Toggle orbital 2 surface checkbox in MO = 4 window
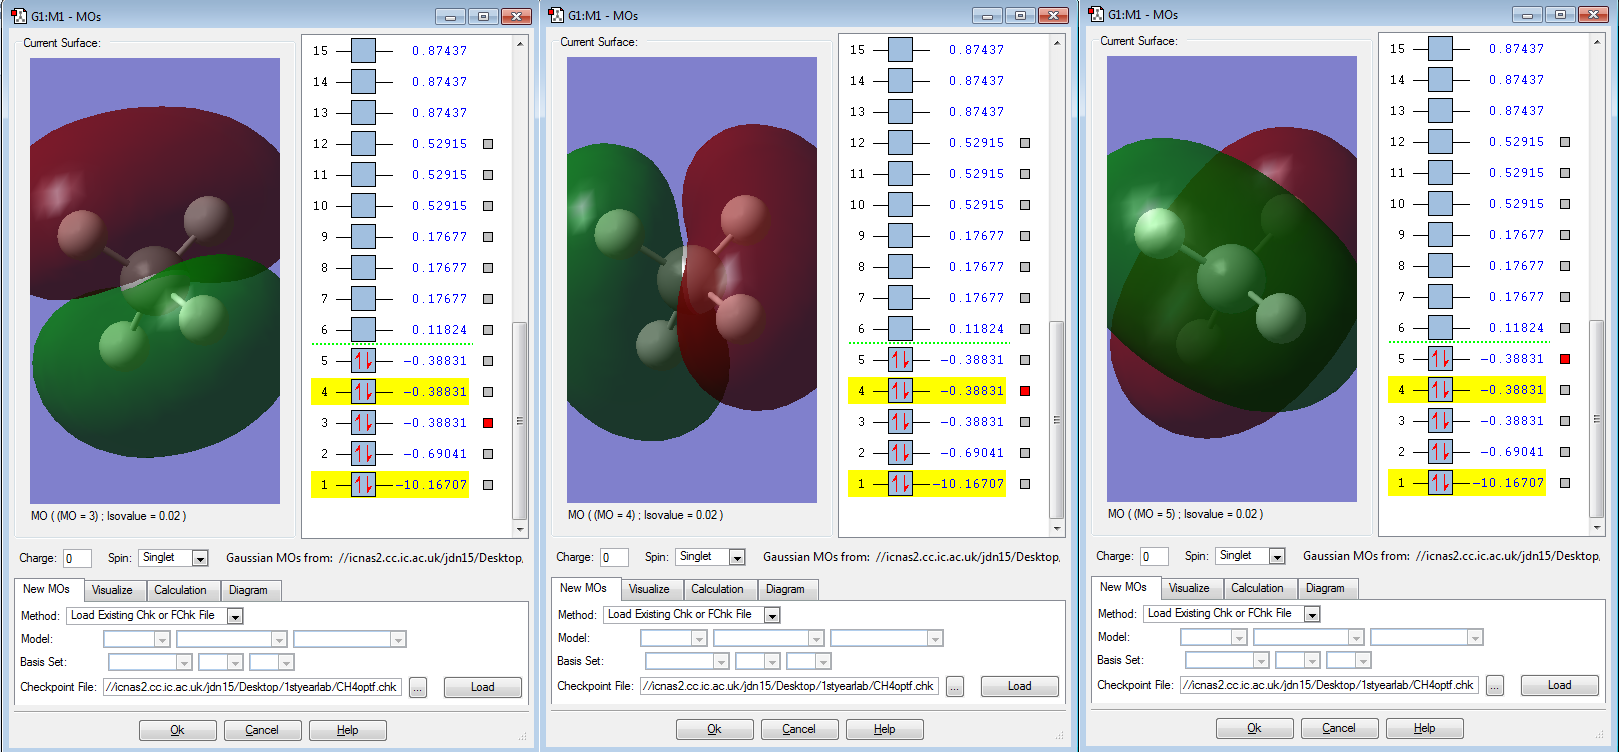This screenshot has height=752, width=1619. [1025, 453]
